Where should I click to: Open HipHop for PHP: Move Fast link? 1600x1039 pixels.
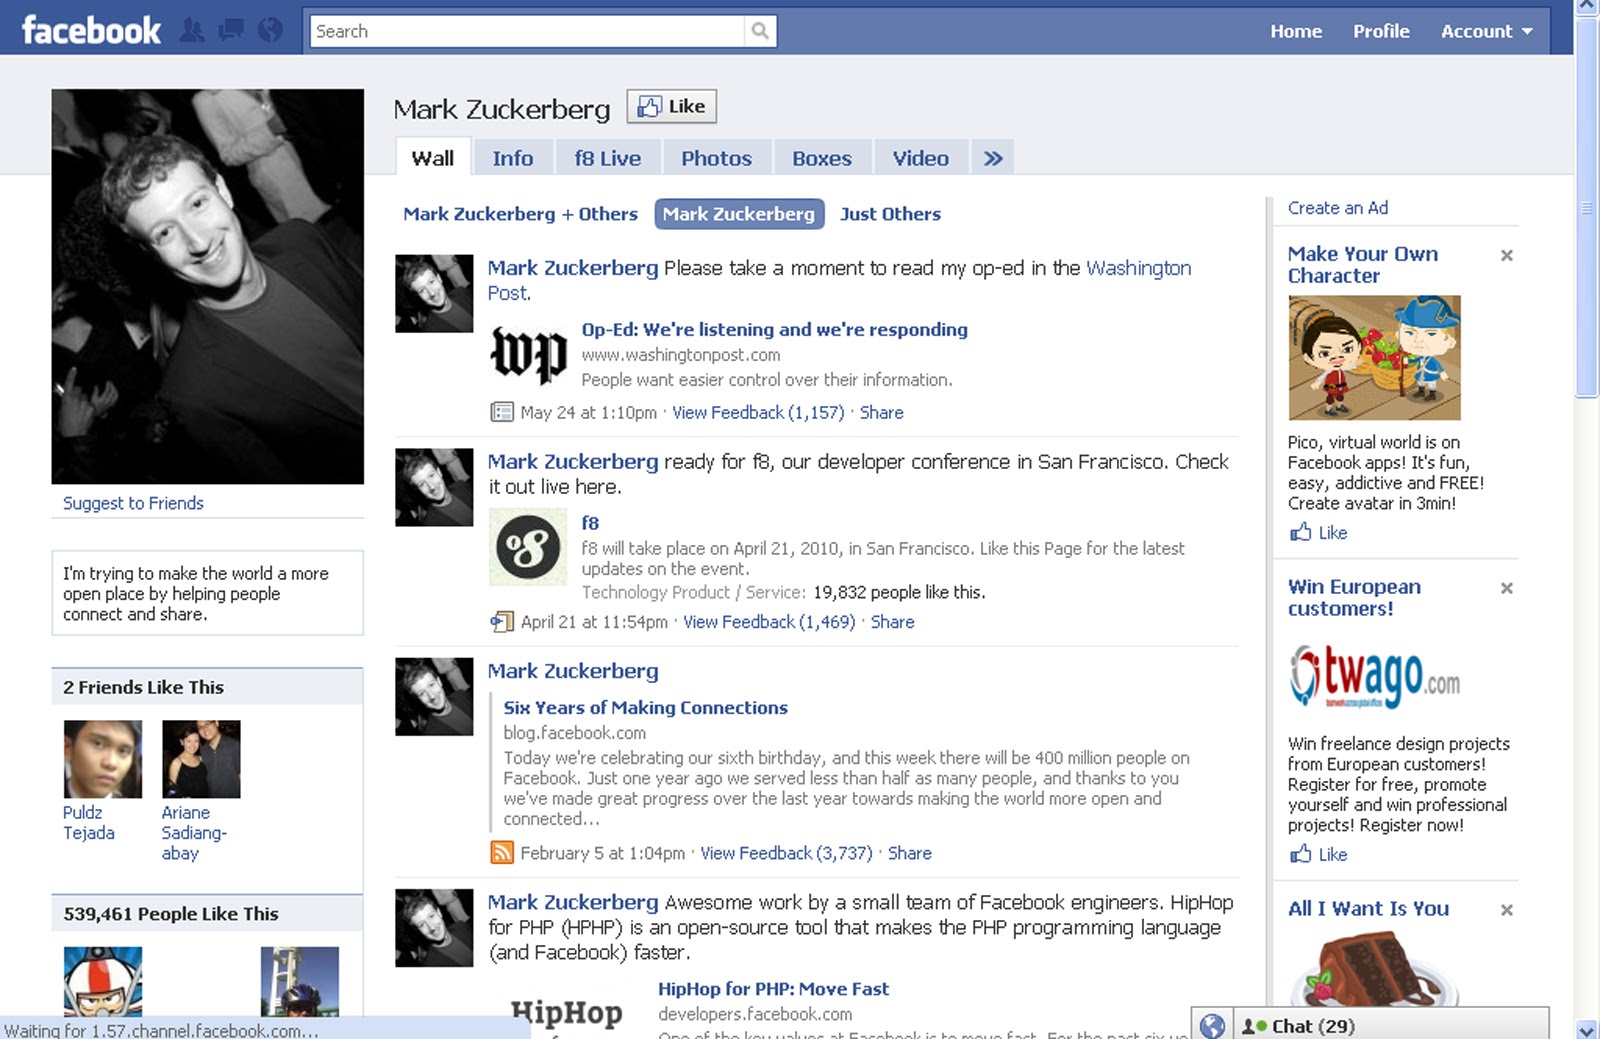point(773,989)
